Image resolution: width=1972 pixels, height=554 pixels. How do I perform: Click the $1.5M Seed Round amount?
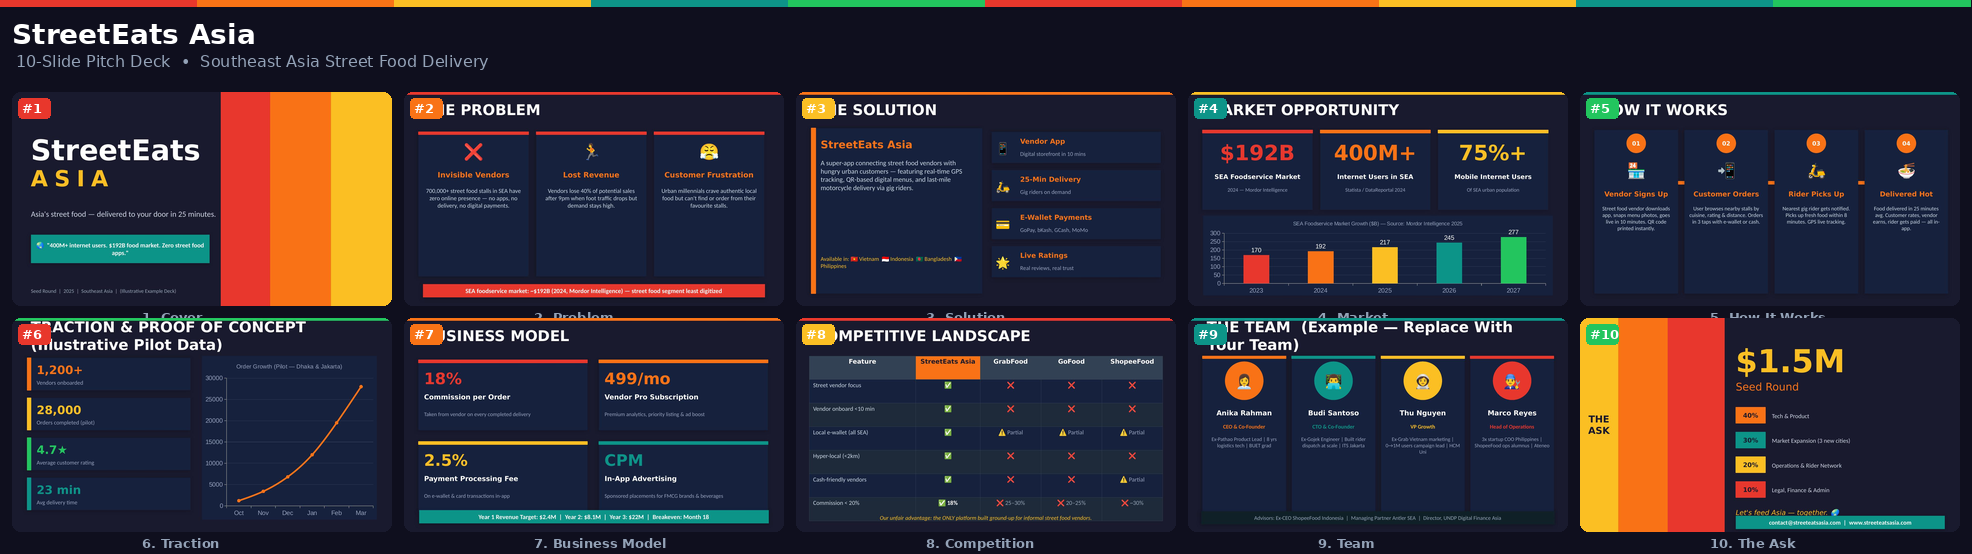pos(1790,362)
